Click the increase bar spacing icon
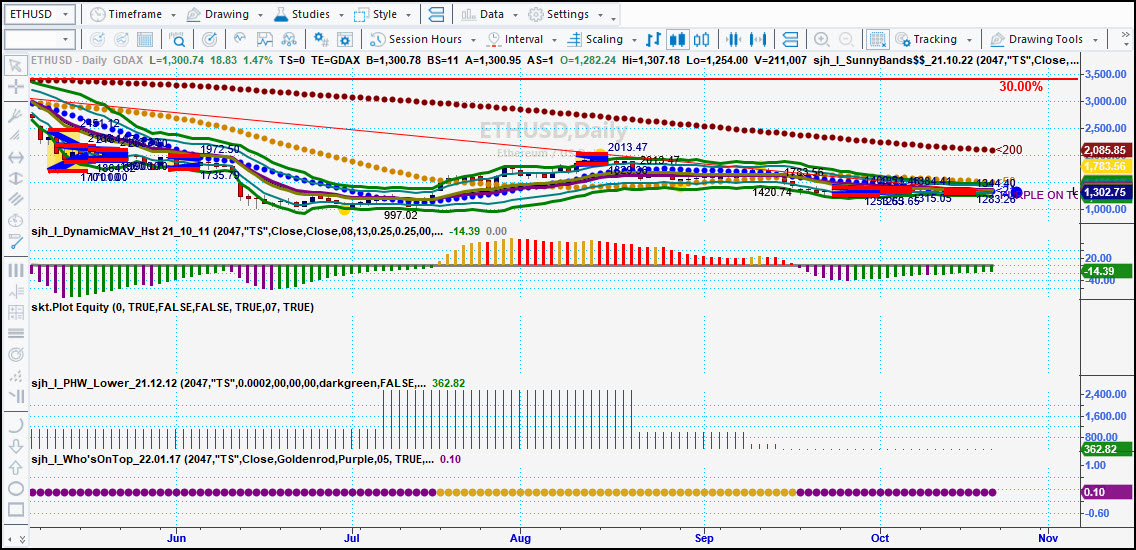 click(759, 39)
